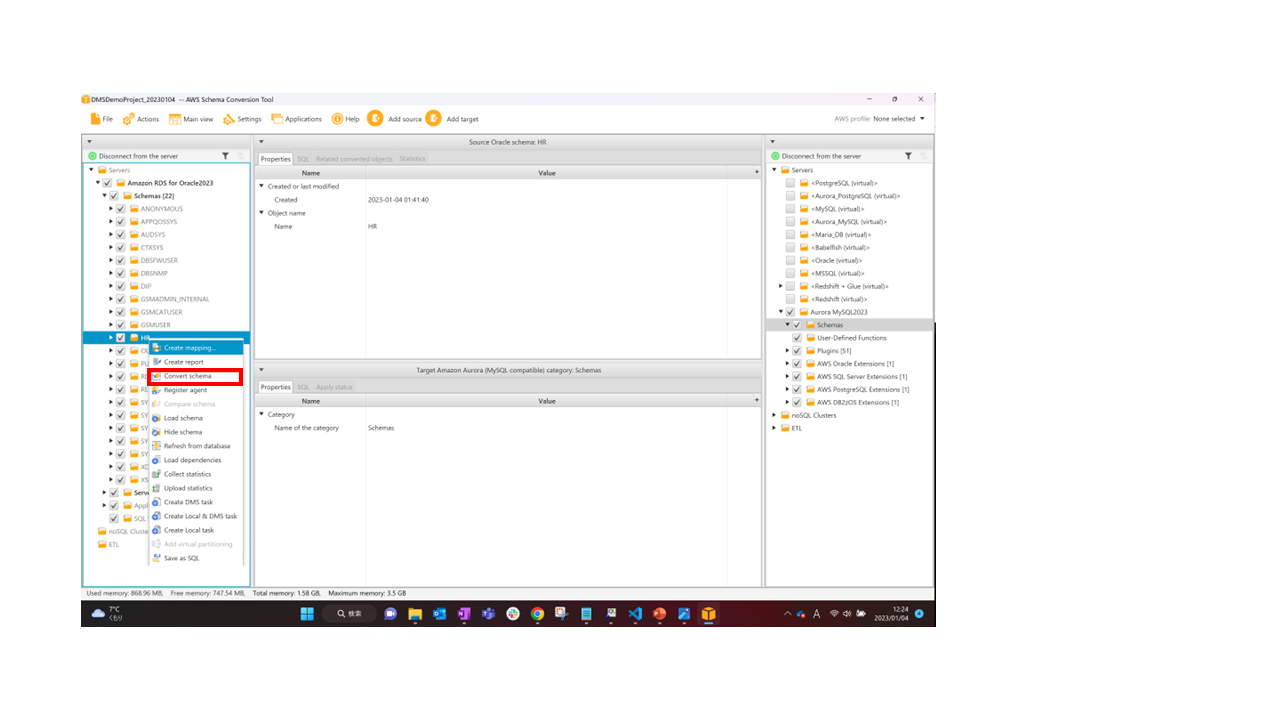
Task: Toggle the Schemas [22] checkbox
Action: pos(114,196)
